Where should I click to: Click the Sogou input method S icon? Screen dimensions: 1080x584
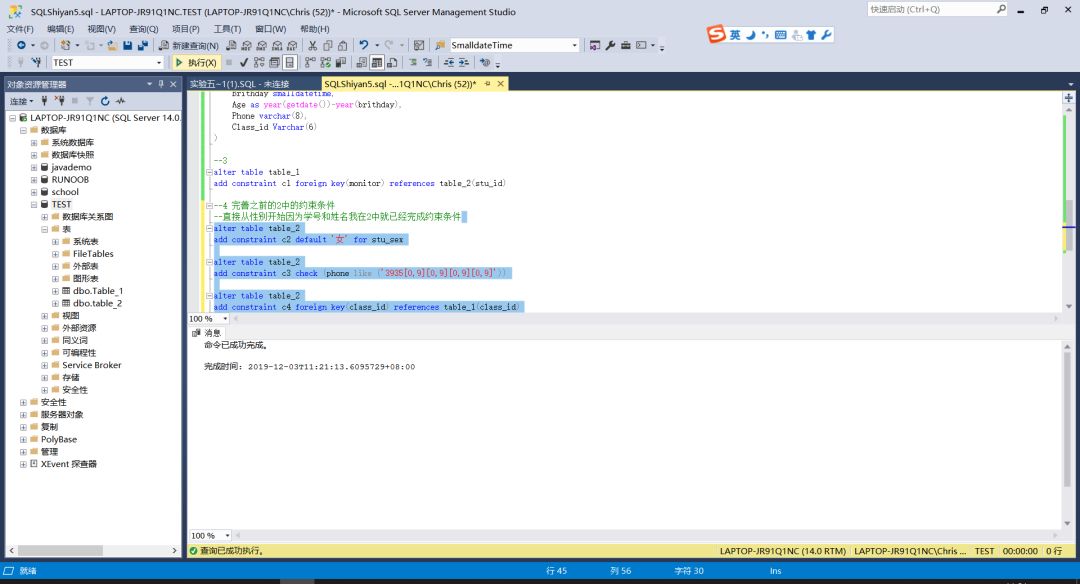pos(716,35)
